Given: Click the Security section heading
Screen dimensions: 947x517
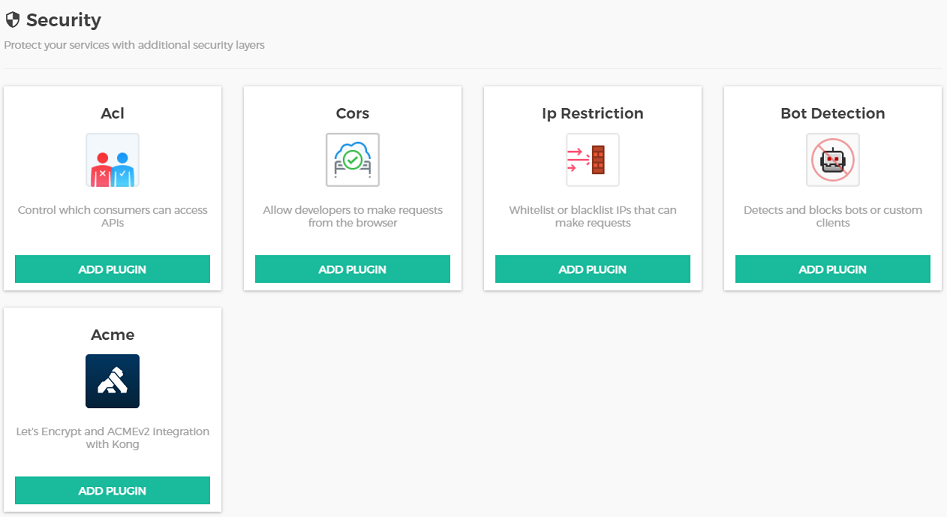Looking at the screenshot, I should (x=63, y=20).
